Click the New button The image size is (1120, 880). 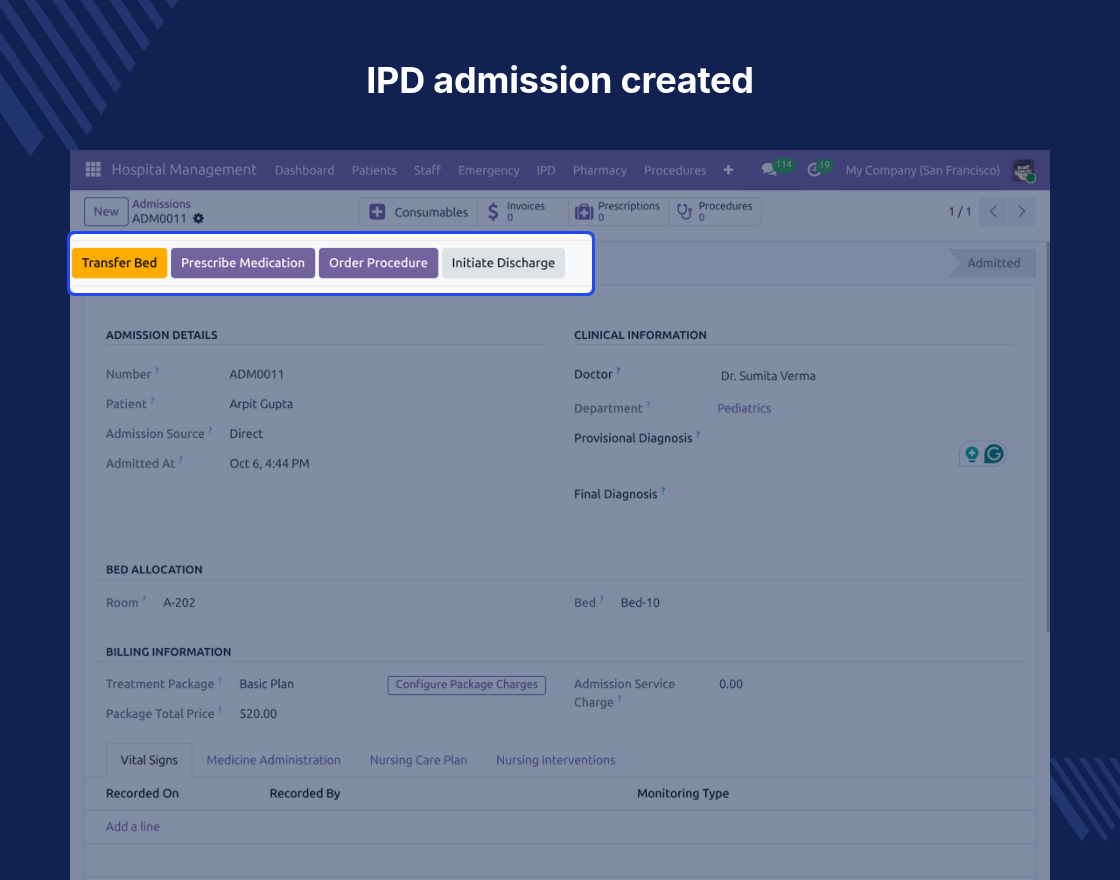[106, 211]
